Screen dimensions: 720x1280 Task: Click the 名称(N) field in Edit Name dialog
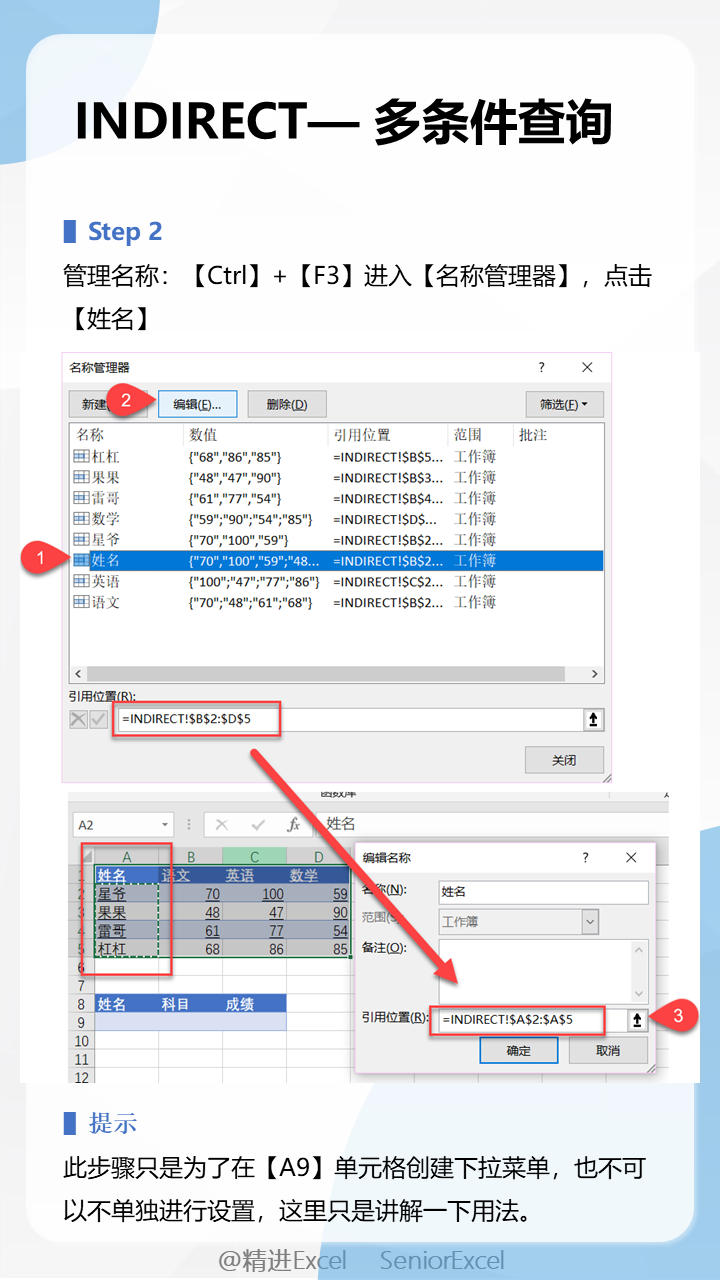coord(543,892)
